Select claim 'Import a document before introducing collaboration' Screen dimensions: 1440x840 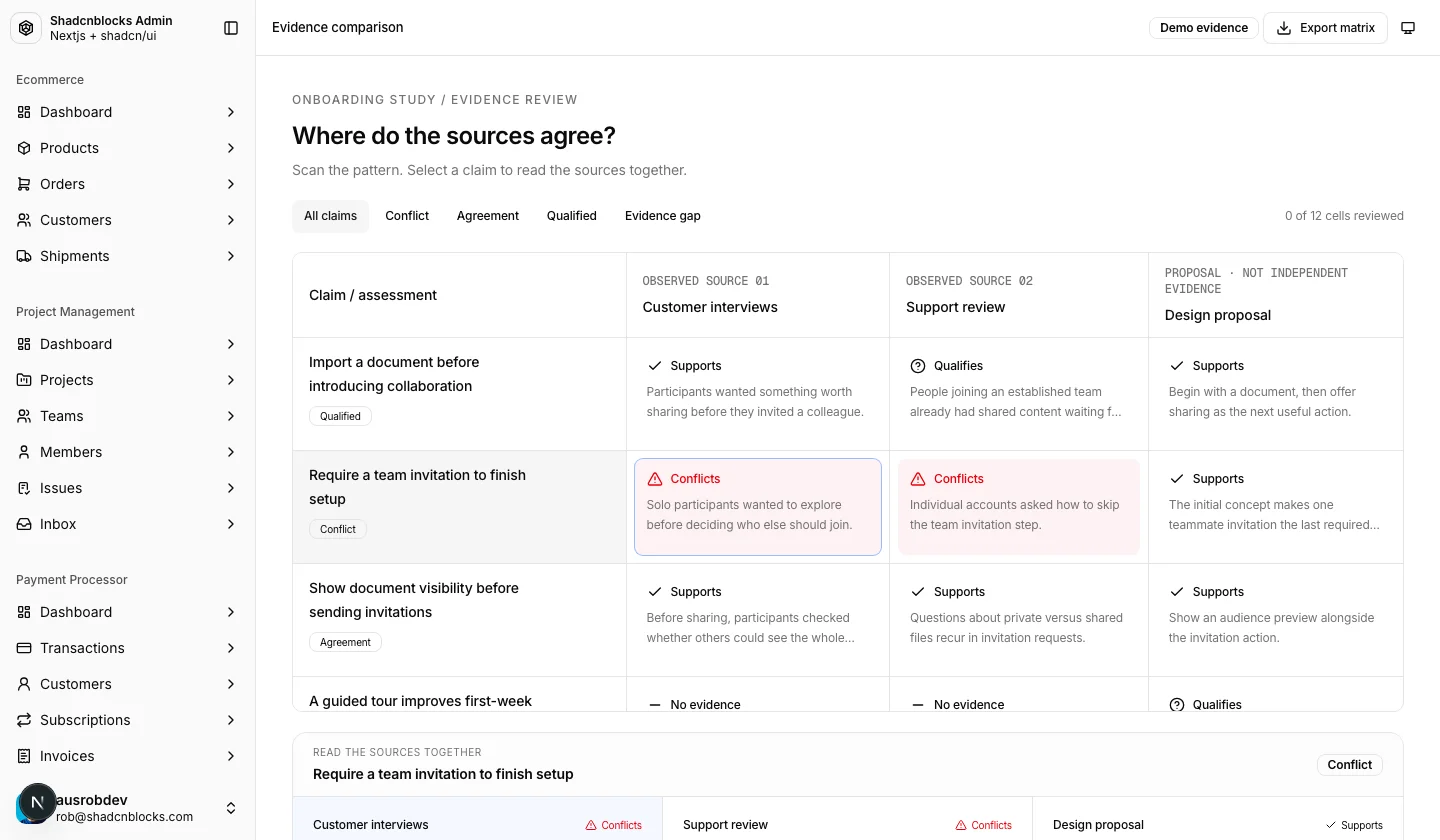[459, 394]
